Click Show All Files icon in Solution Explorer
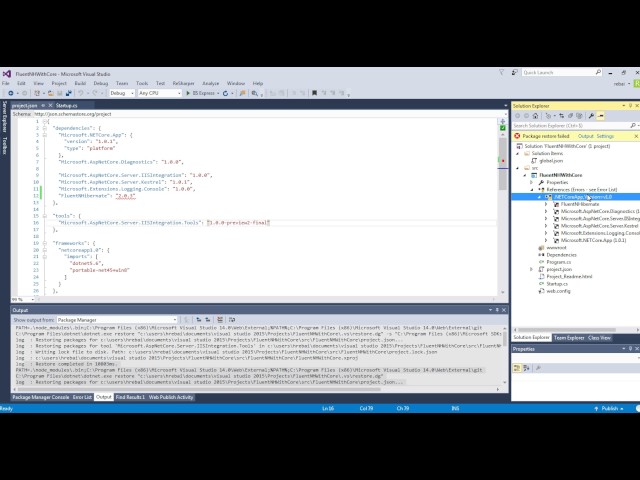 [x=579, y=116]
